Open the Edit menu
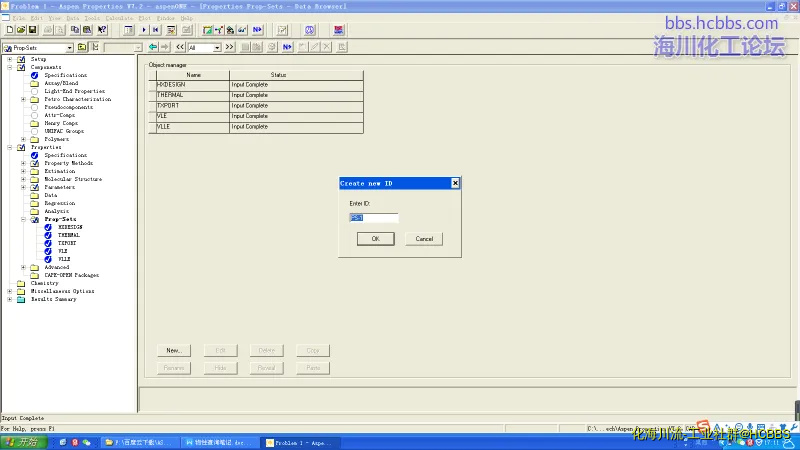The height and width of the screenshot is (450, 800). click(x=37, y=18)
